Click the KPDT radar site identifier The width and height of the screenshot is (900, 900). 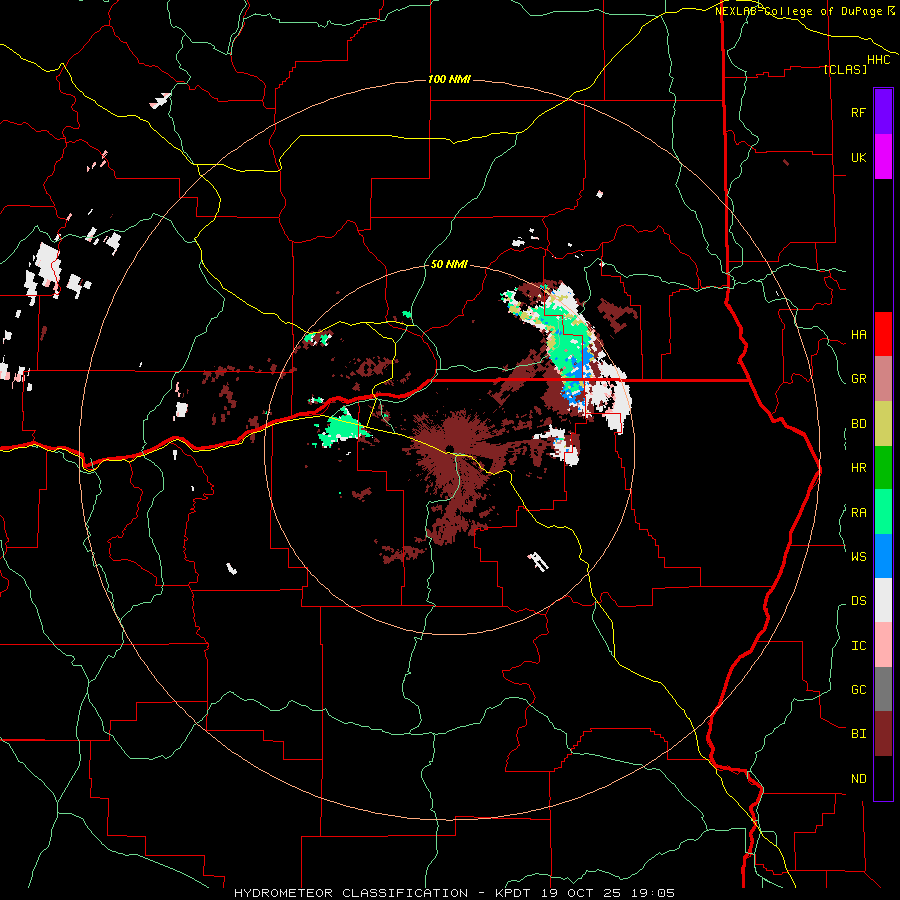[511, 893]
